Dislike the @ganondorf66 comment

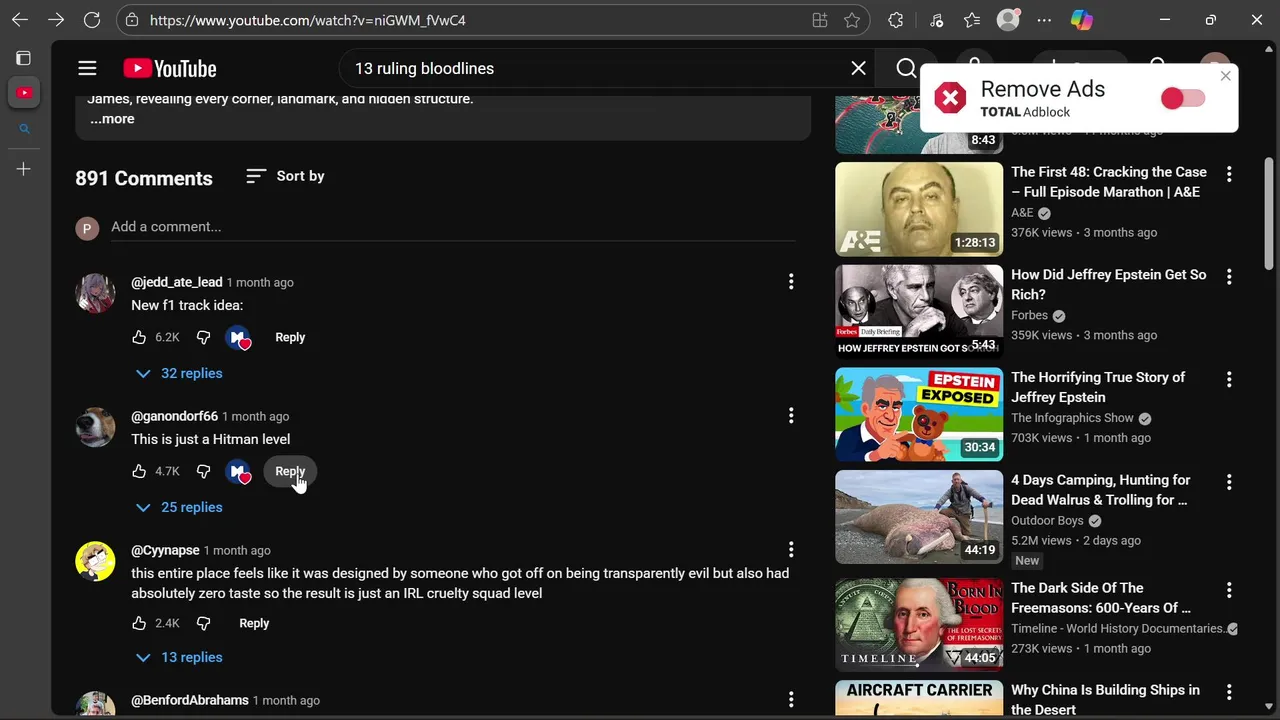coord(203,471)
